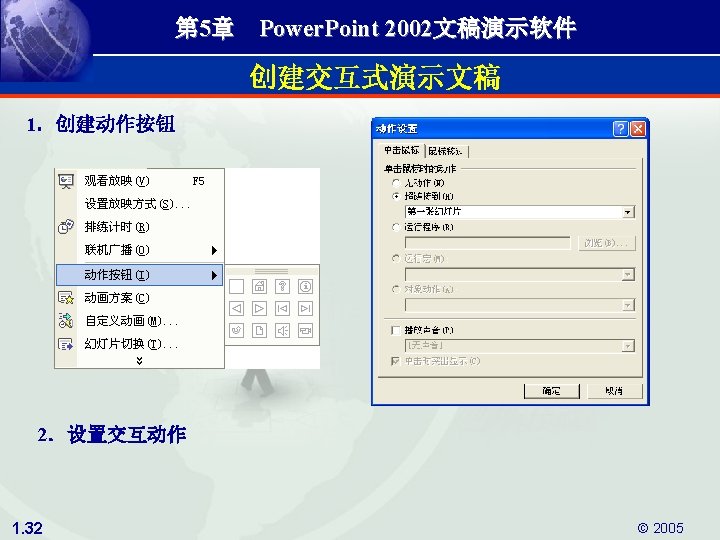Grab the action buttons palette handle bar
The height and width of the screenshot is (540, 720).
click(271, 271)
